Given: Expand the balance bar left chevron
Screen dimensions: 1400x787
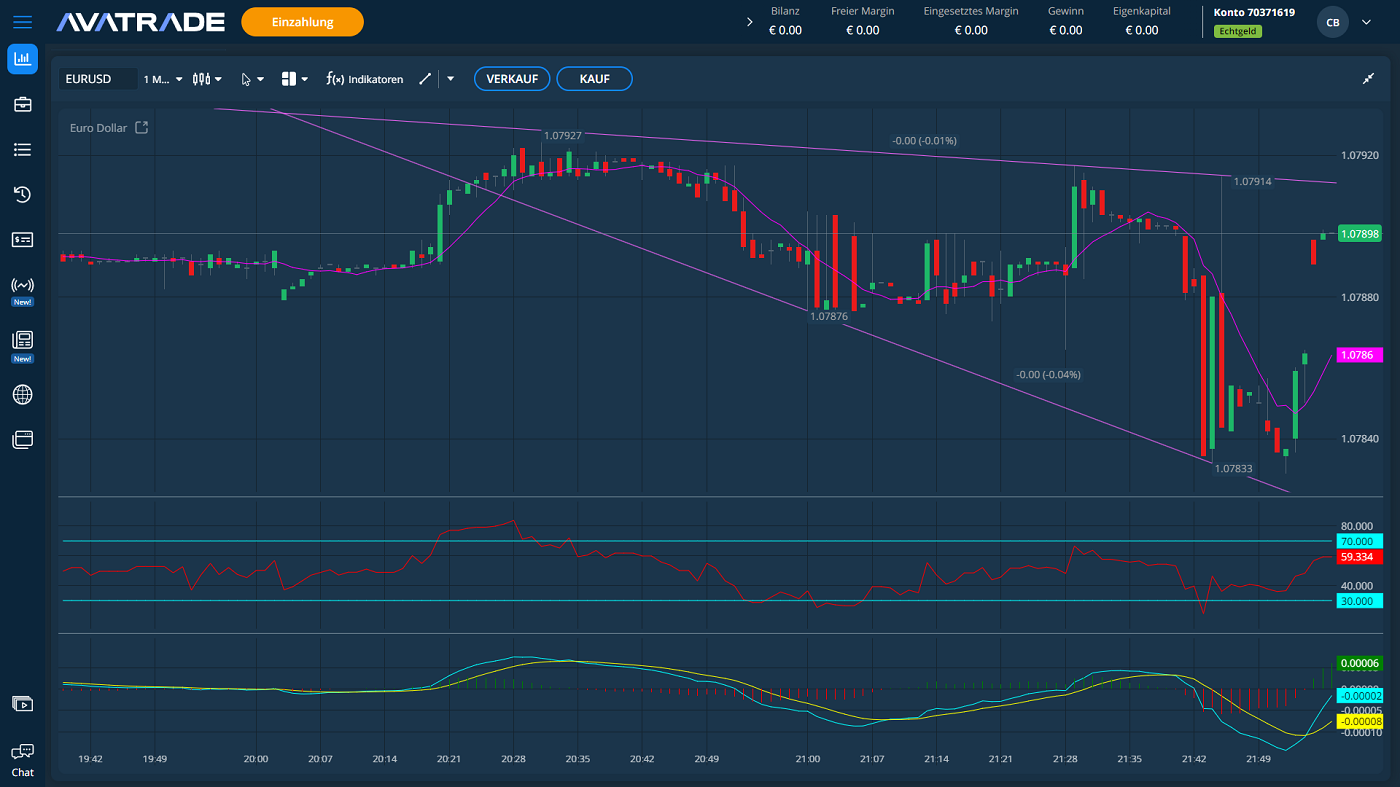Looking at the screenshot, I should [x=751, y=22].
